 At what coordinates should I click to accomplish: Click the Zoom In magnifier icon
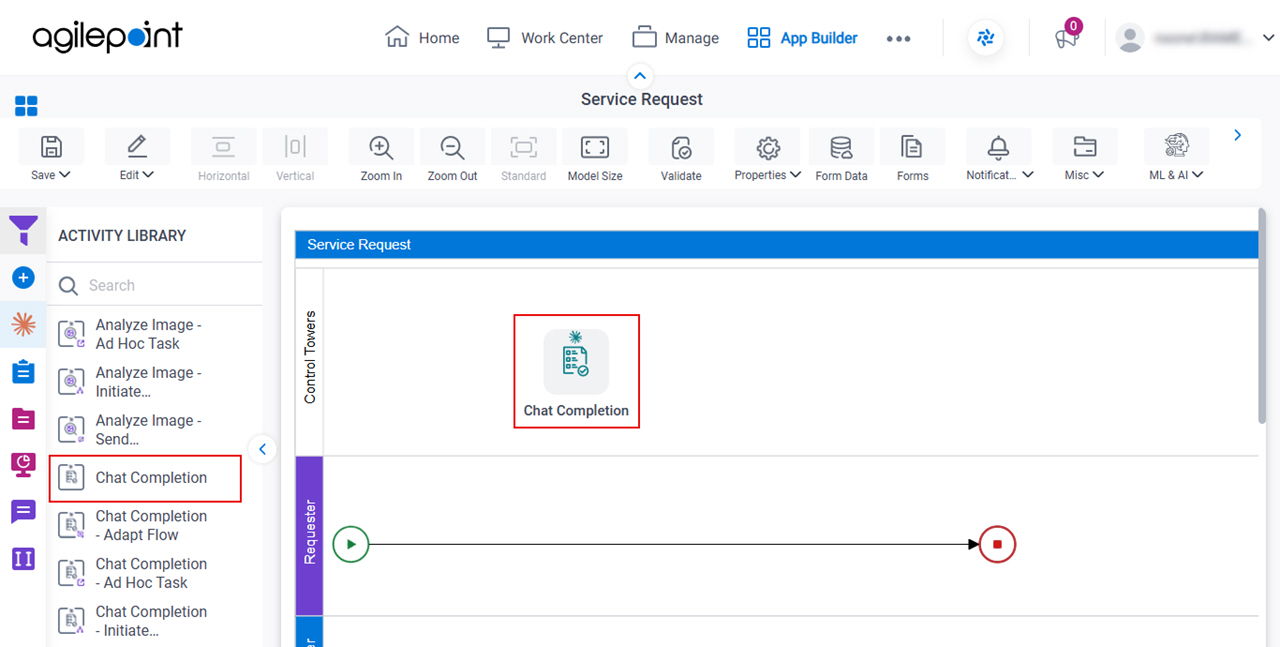[381, 148]
